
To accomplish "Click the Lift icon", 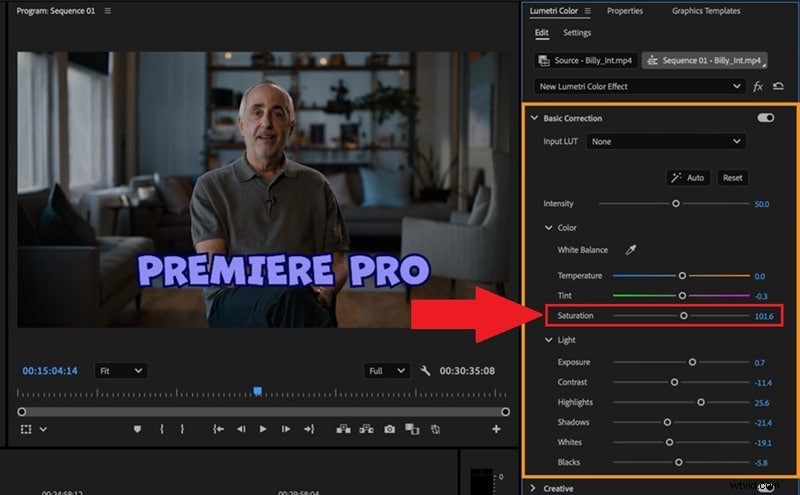I will [x=343, y=429].
